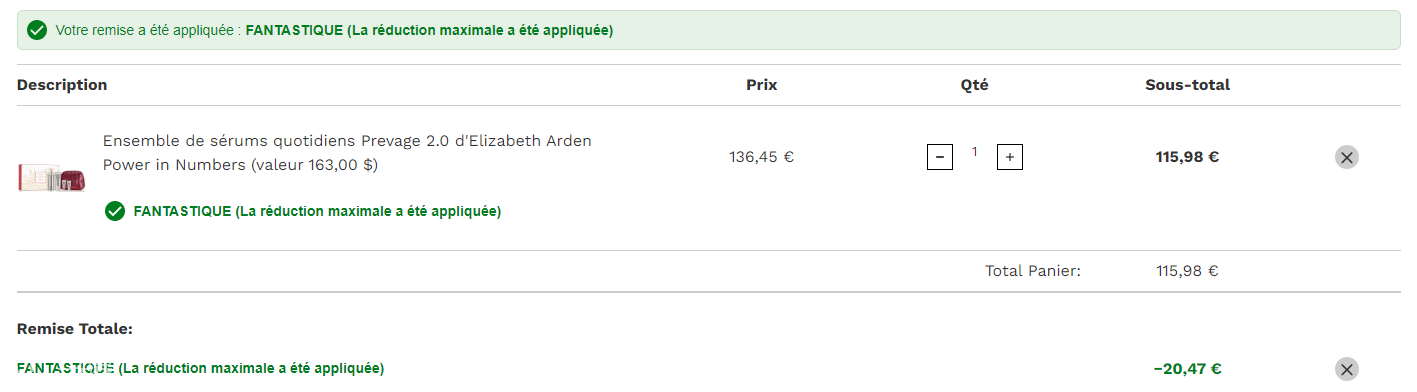The image size is (1417, 392).
Task: Click the Sous-total column header
Action: pyautogui.click(x=1188, y=85)
